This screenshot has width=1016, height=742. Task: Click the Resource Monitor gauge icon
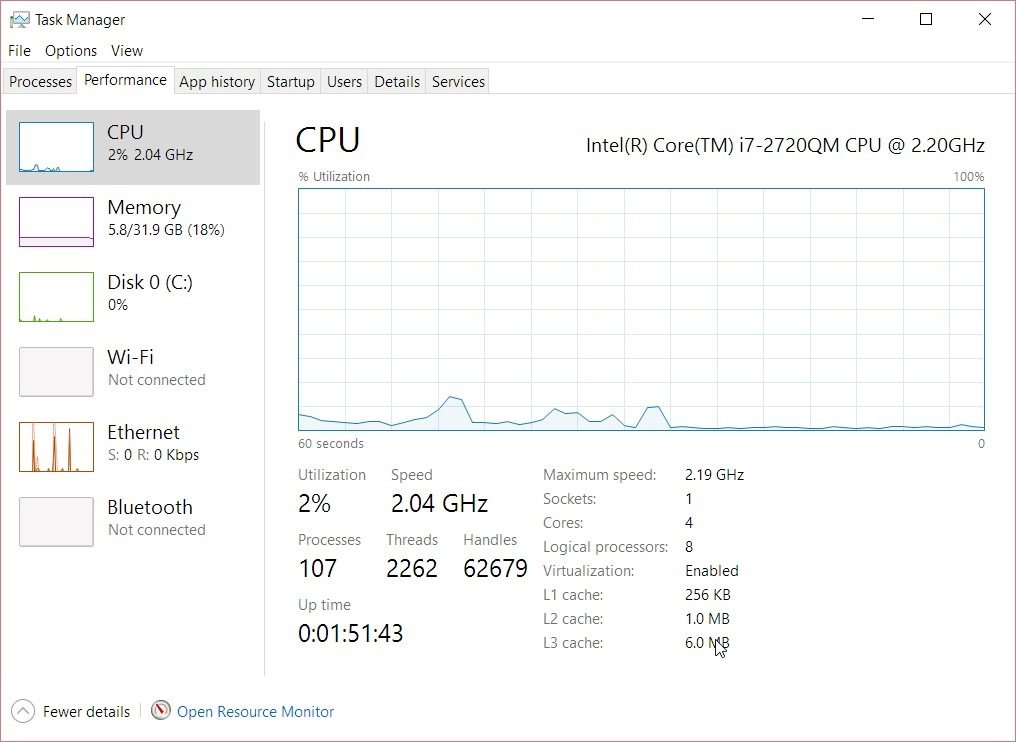tap(161, 710)
